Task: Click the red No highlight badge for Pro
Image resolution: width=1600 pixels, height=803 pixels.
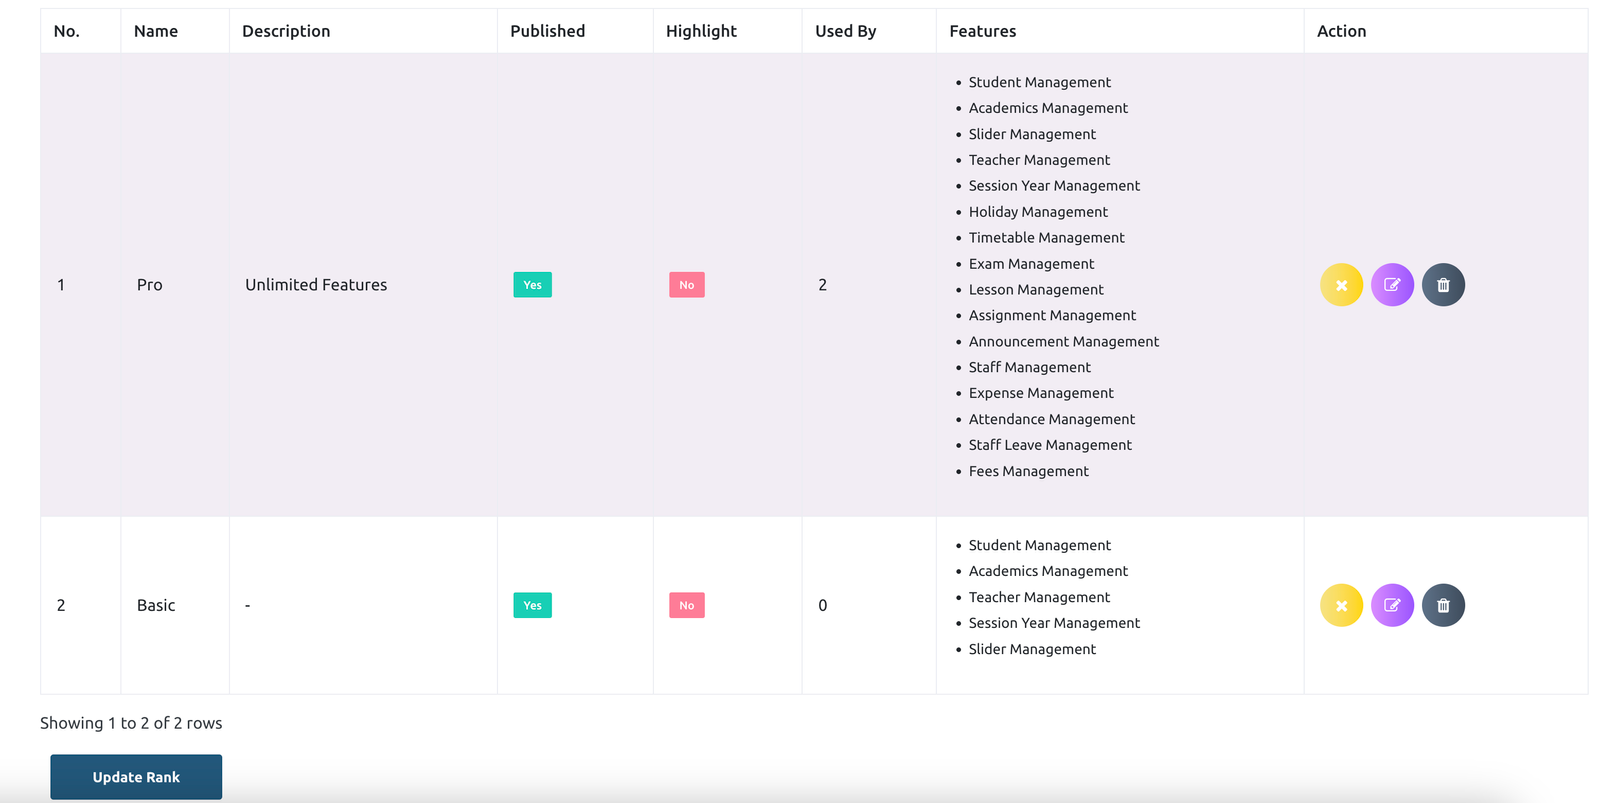Action: coord(686,285)
